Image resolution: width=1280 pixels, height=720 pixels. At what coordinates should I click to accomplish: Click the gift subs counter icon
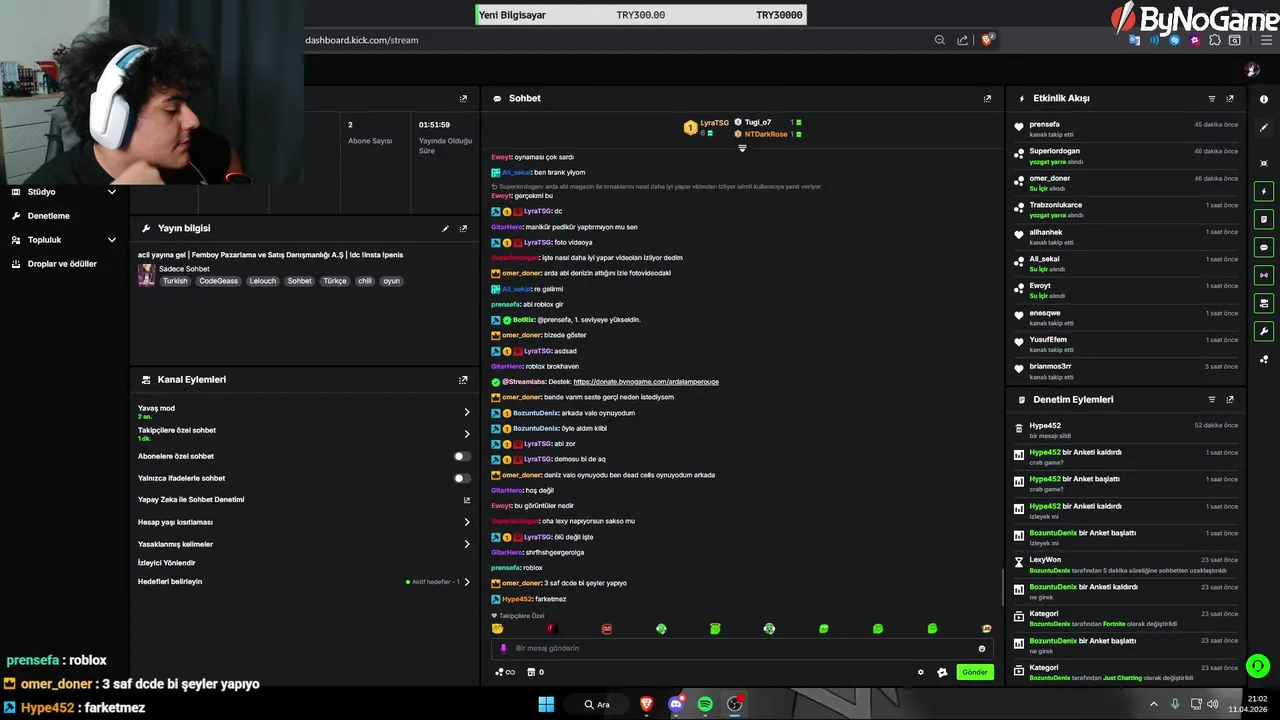[536, 672]
